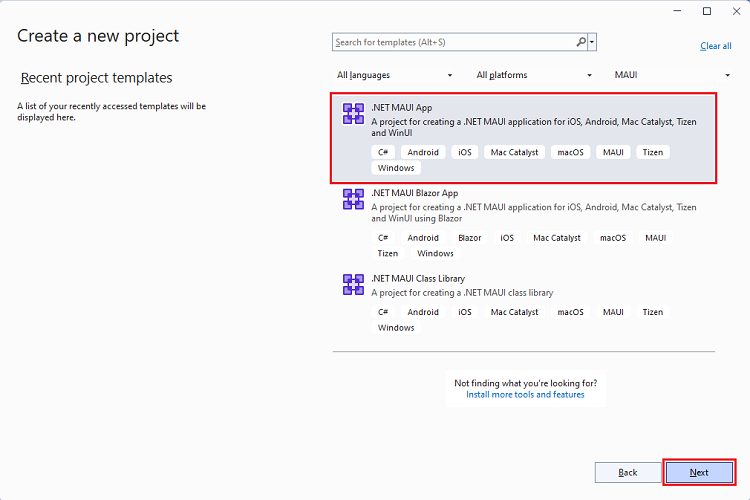Click the Mac Catalyst tag under .NET MAUI App
The height and width of the screenshot is (500, 750).
coord(514,153)
